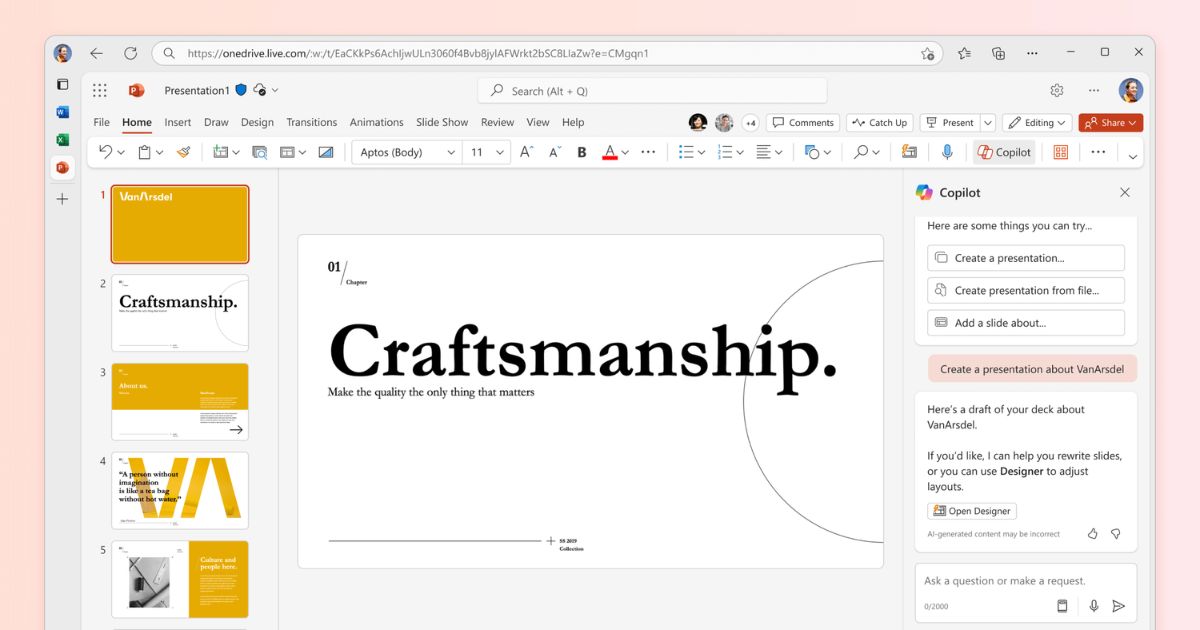
Task: Toggle the Copilot pane button in ribbon
Action: pyautogui.click(x=1005, y=152)
